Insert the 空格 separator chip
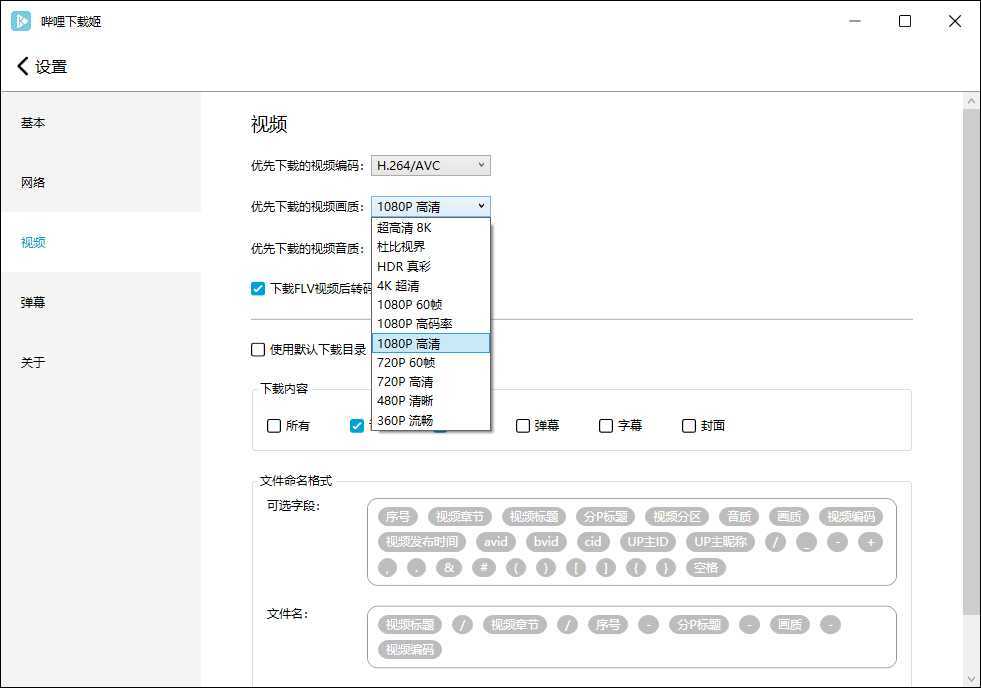Screen dimensions: 981x688 (x=707, y=567)
